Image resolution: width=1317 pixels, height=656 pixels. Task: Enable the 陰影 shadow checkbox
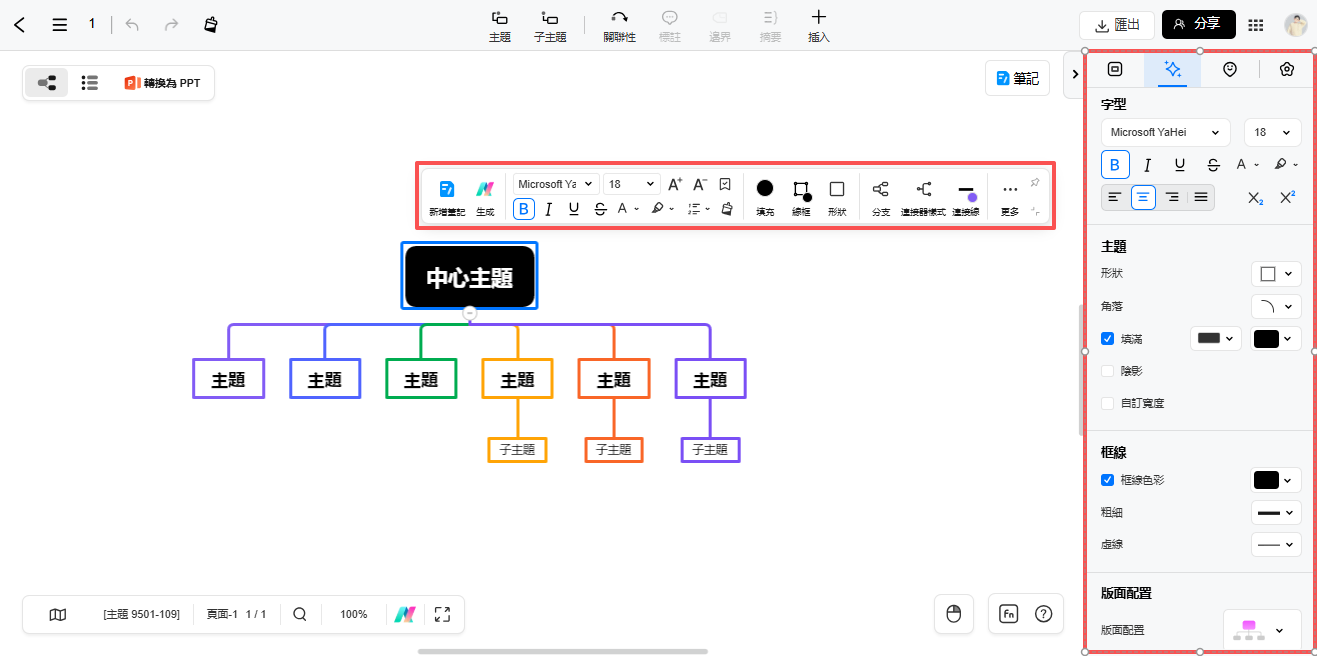pos(1107,370)
